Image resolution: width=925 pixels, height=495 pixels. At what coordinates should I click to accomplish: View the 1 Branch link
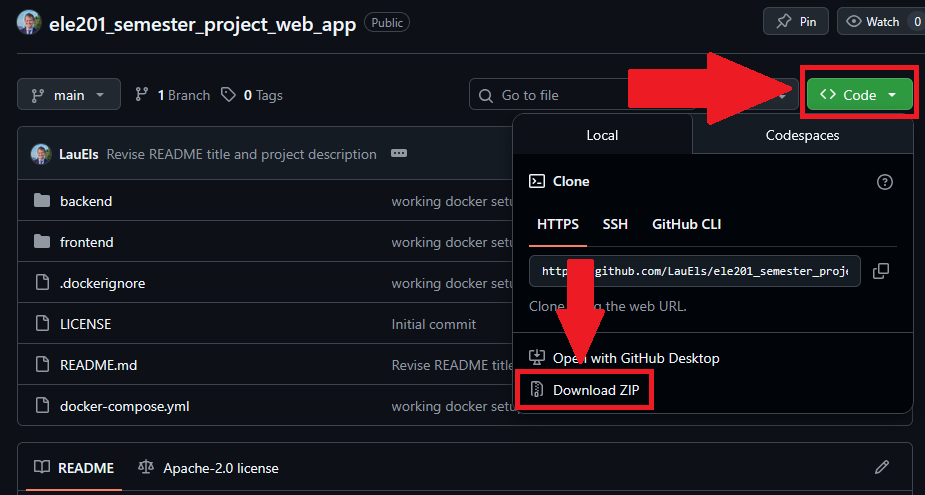[x=172, y=95]
